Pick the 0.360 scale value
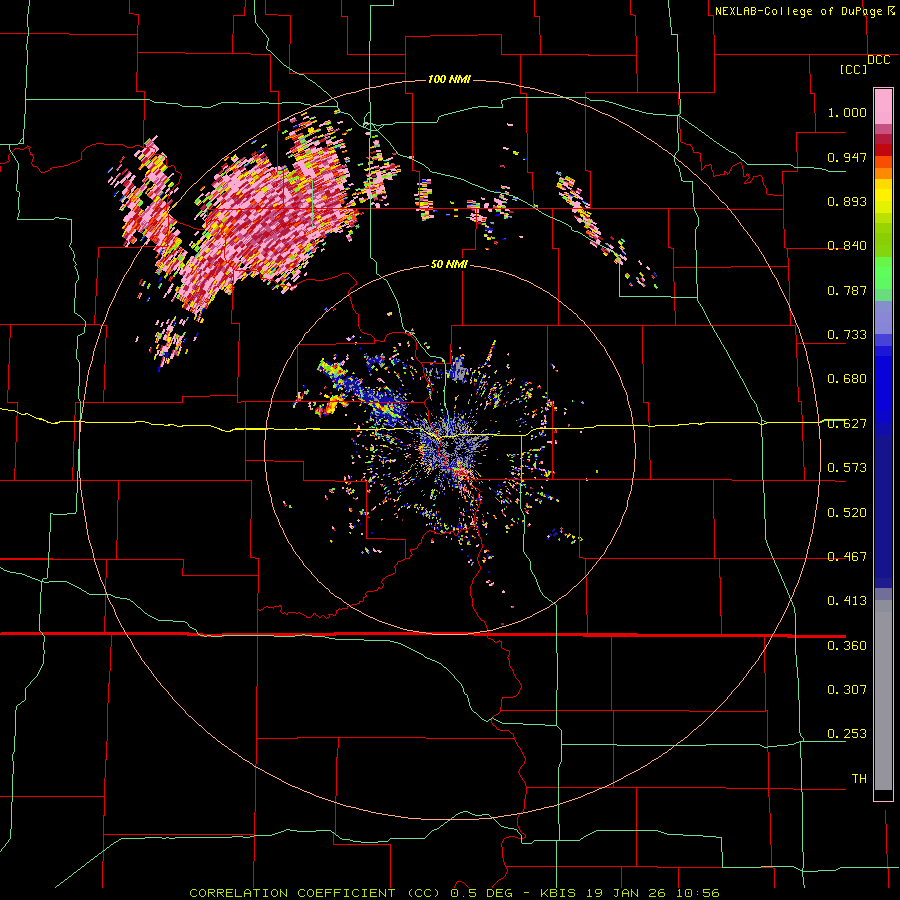 click(x=847, y=646)
